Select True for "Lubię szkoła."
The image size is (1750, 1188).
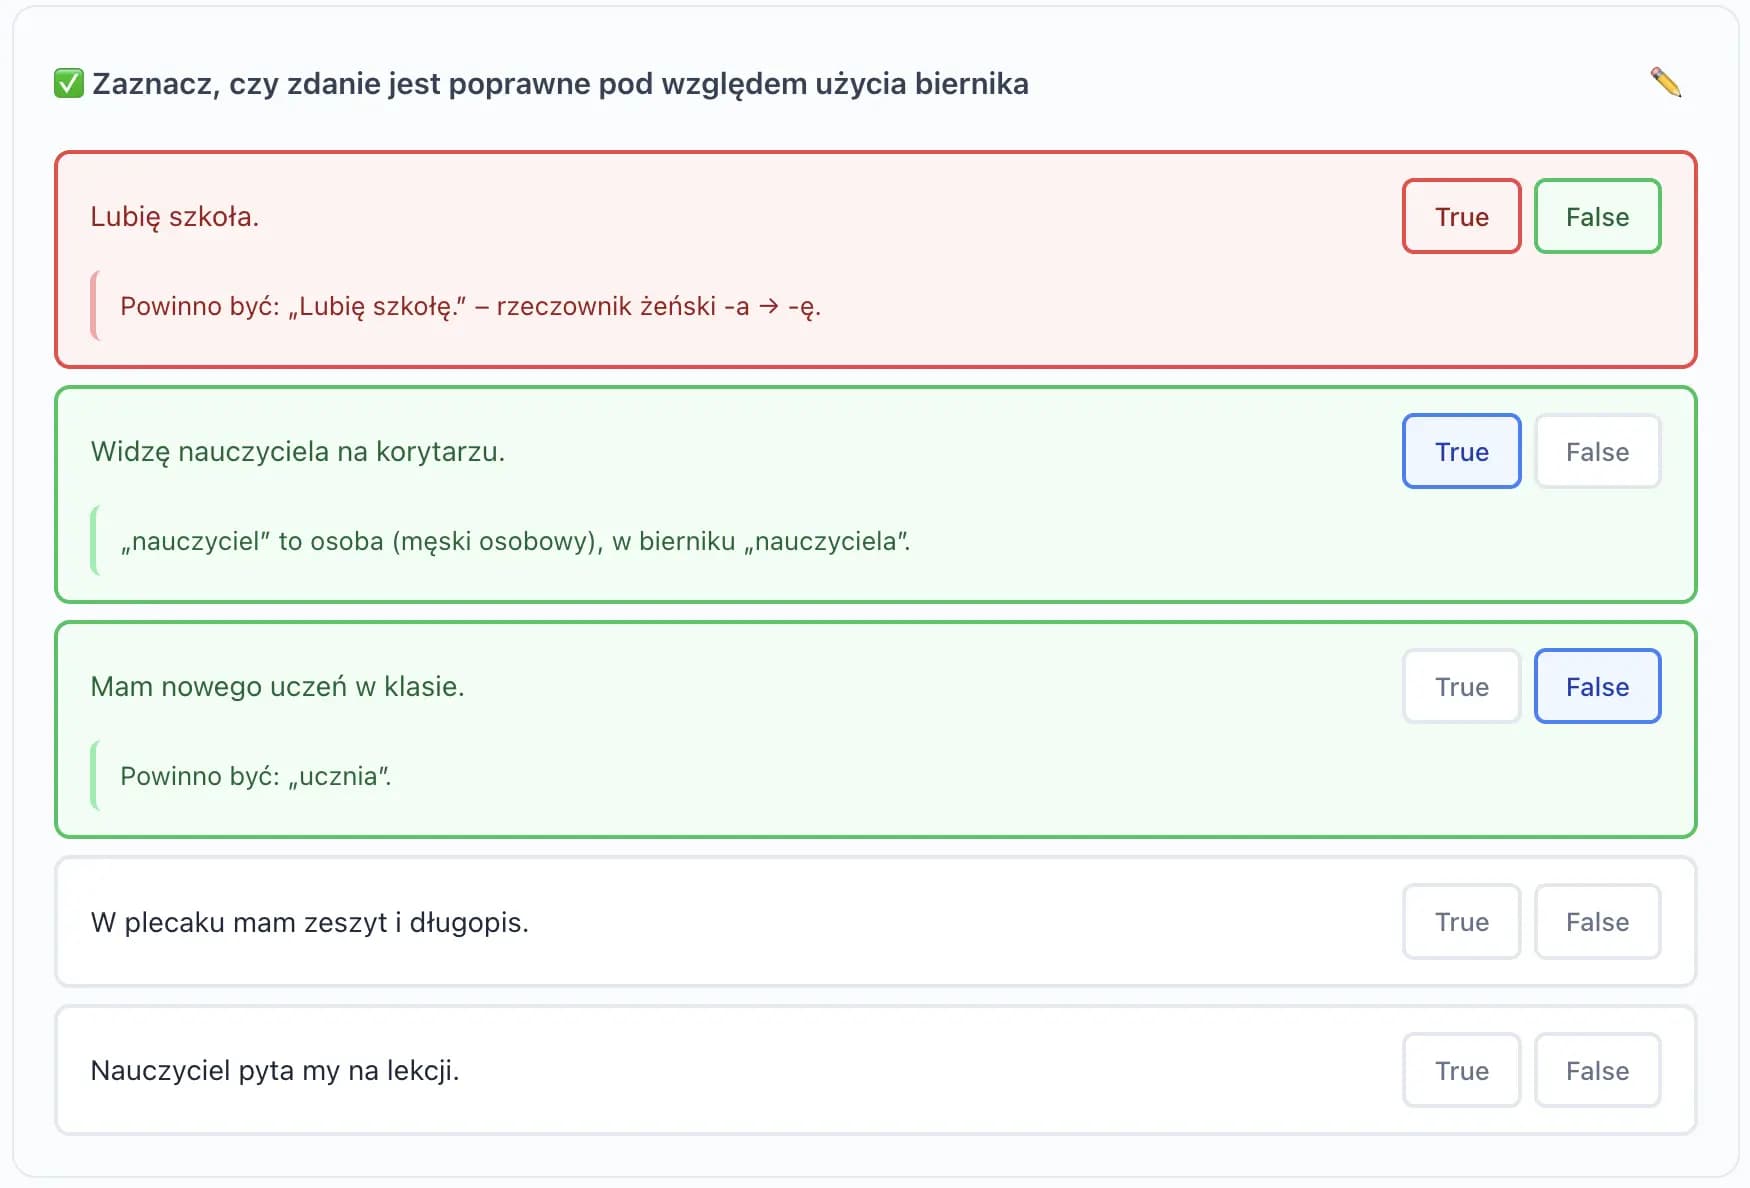(1461, 216)
